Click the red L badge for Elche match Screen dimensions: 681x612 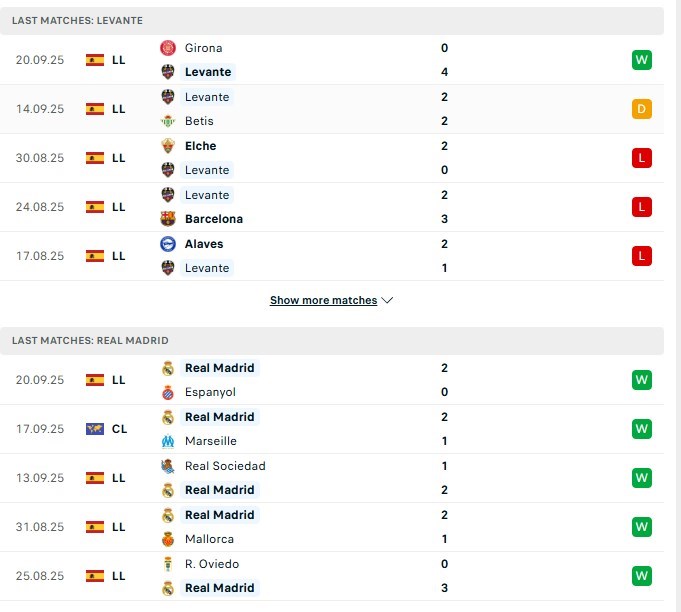(x=641, y=158)
